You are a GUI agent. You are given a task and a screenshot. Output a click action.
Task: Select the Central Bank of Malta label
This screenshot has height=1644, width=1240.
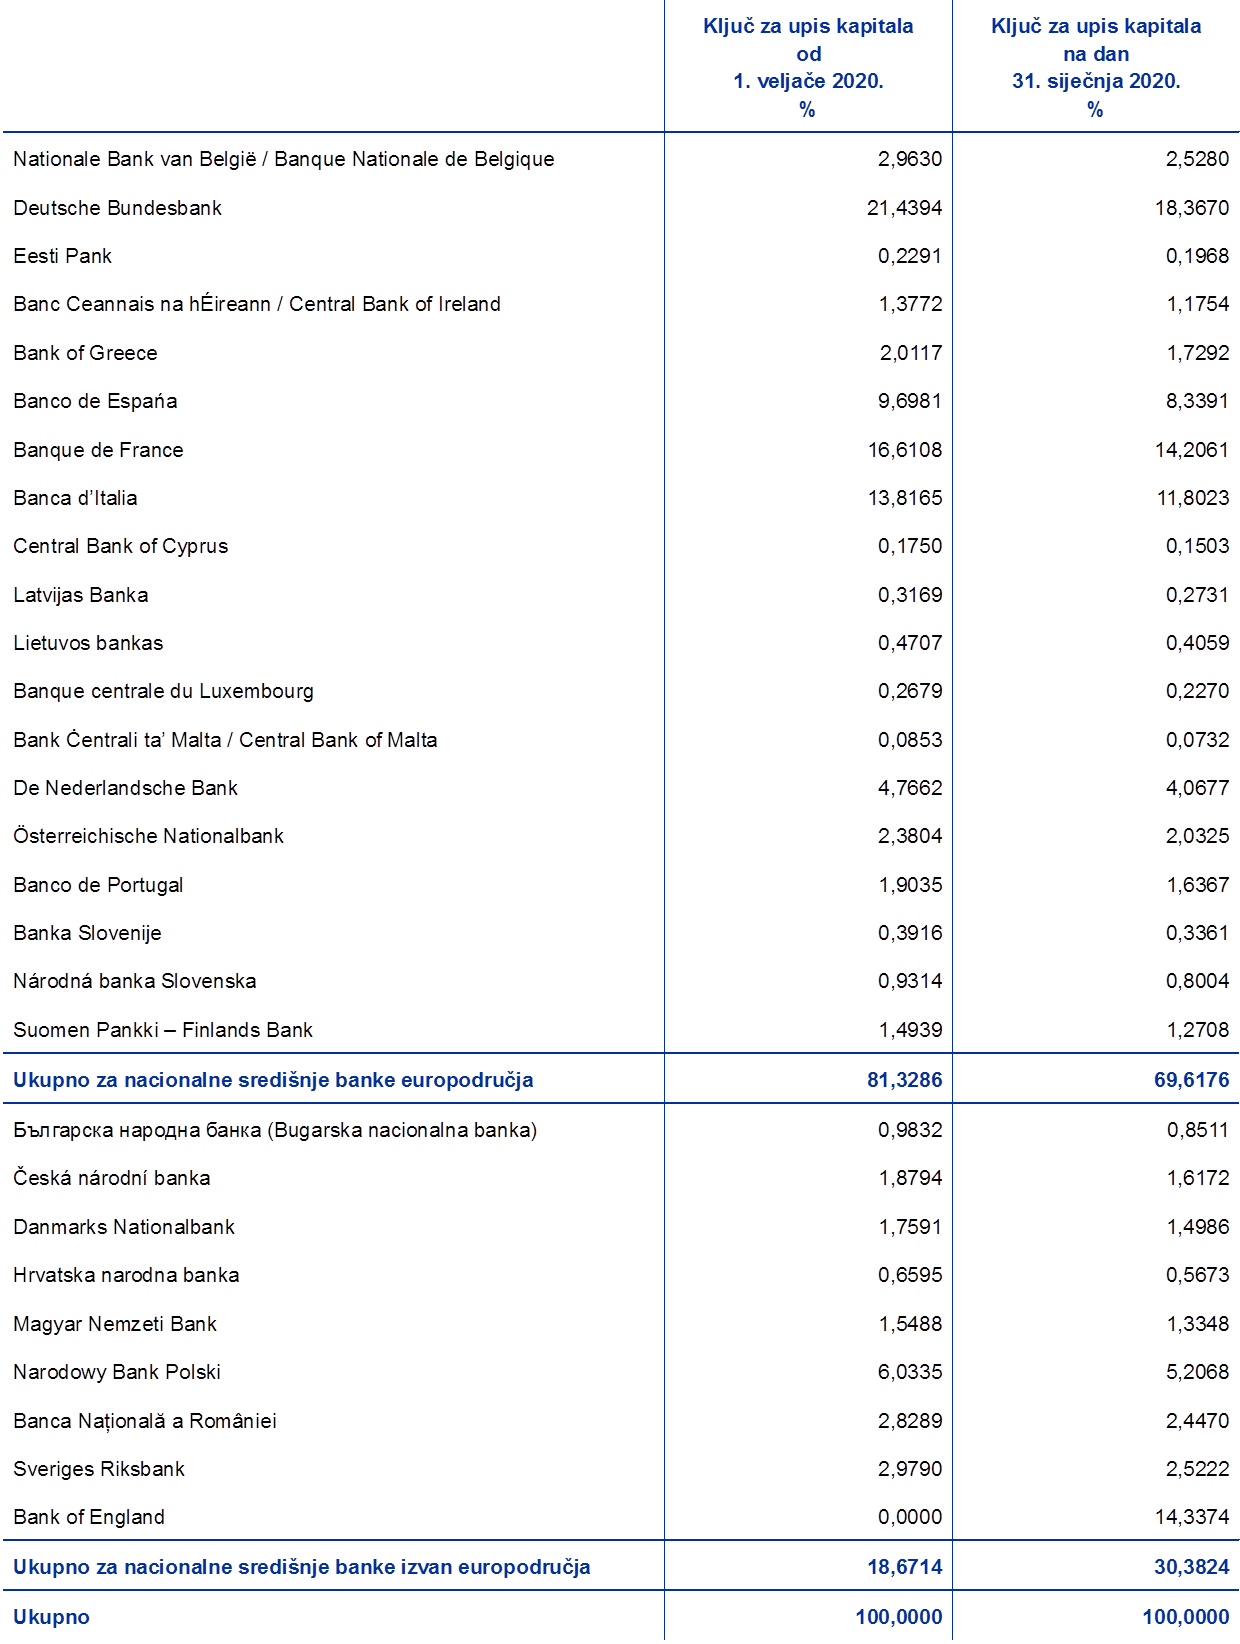(x=226, y=740)
